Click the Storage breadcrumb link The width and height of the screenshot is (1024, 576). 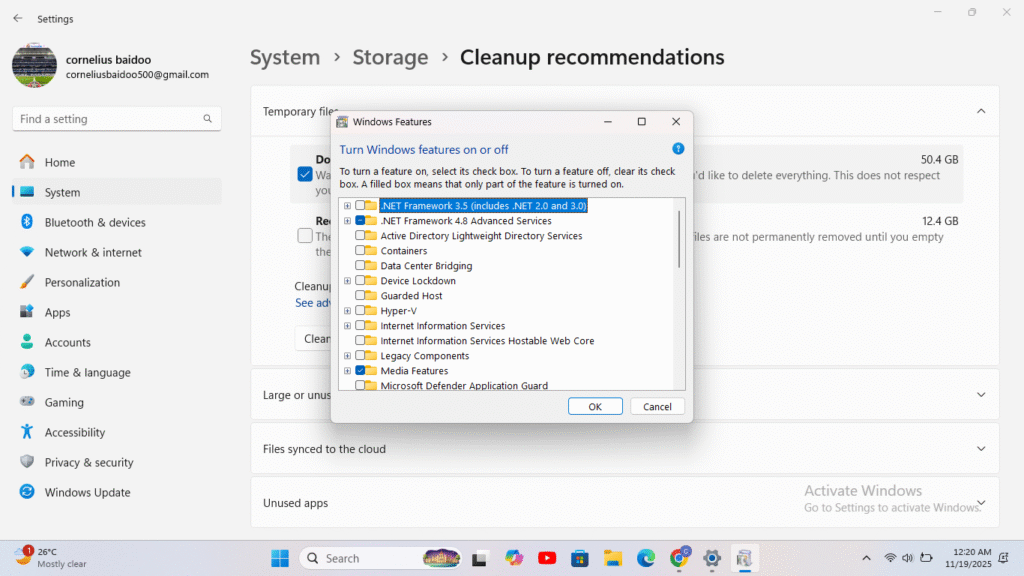(390, 58)
